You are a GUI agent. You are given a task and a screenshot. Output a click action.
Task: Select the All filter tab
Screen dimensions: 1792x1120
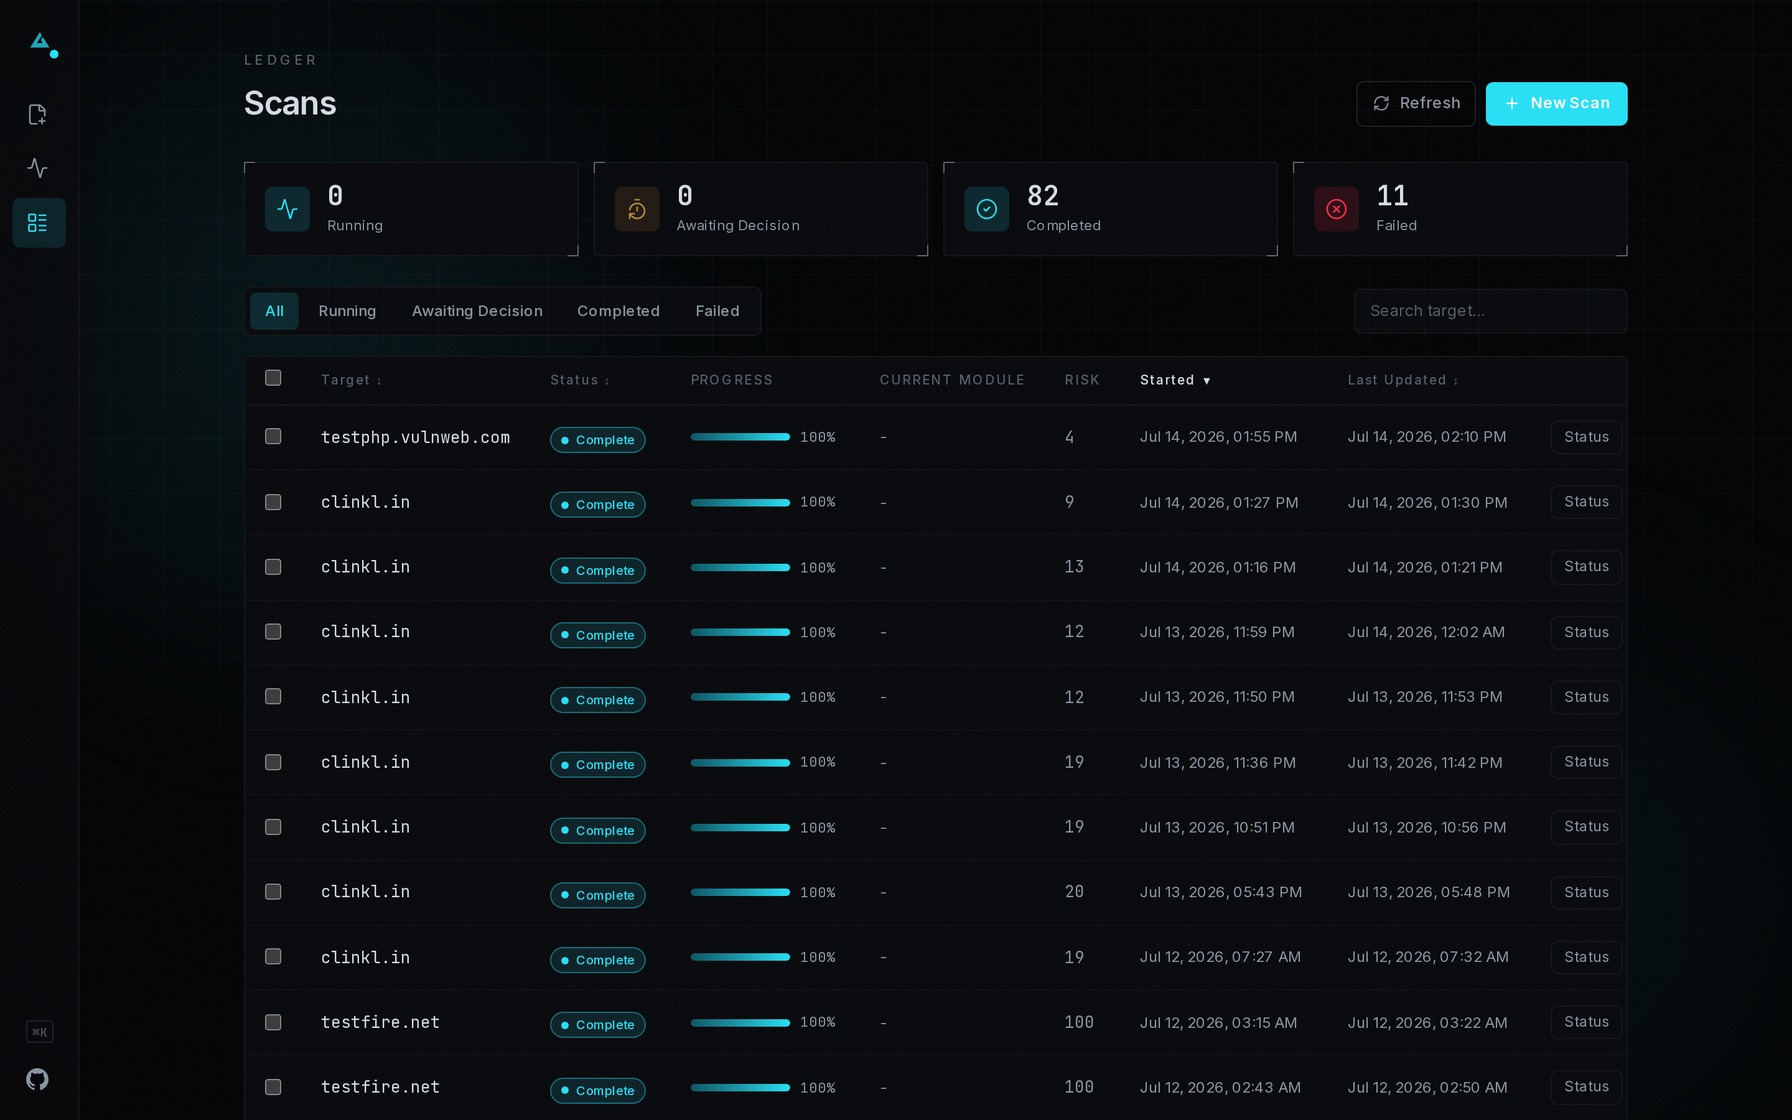pyautogui.click(x=274, y=311)
